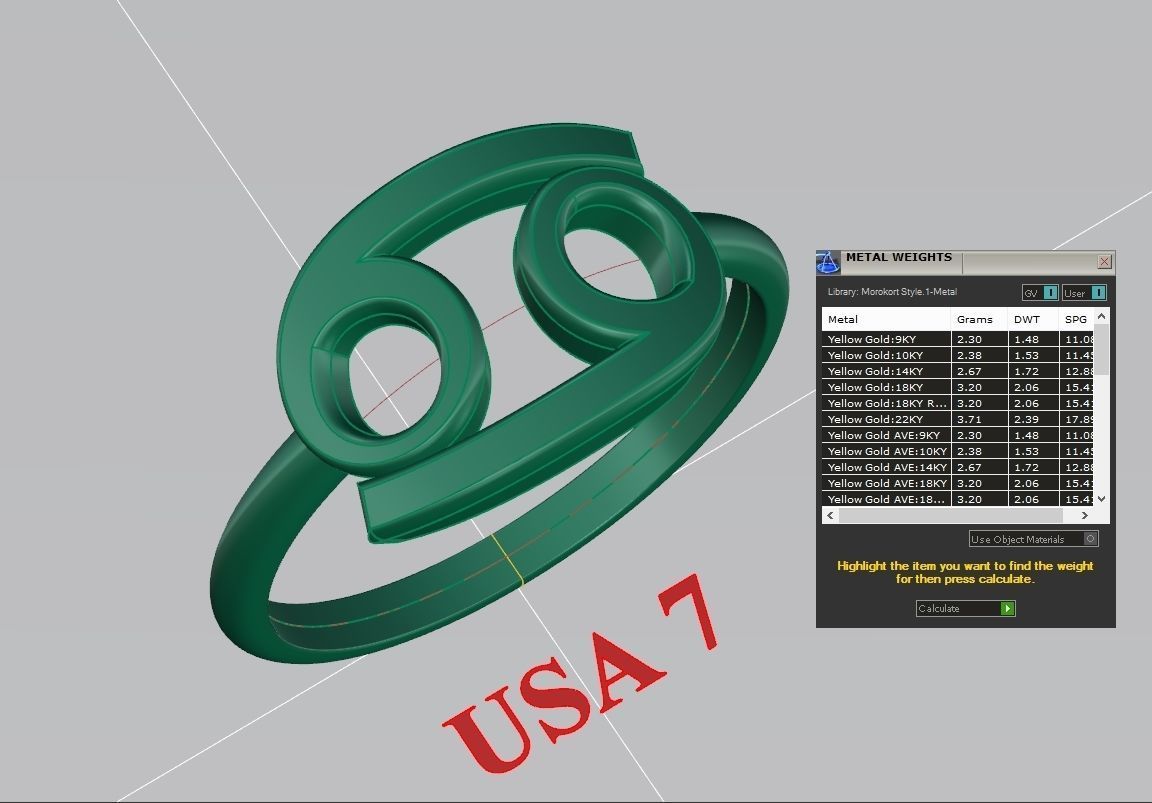Click the 3.71 grams cell
Viewport: 1152px width, 803px height.
click(x=979, y=419)
